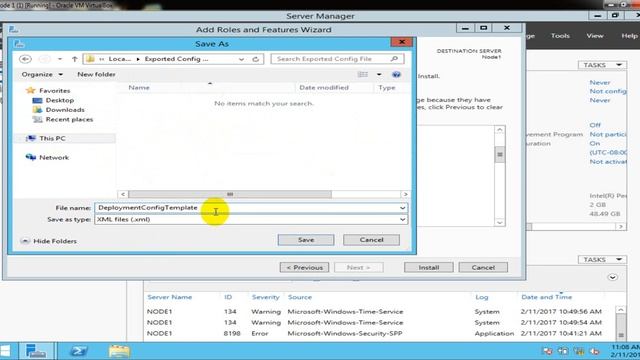
Task: Open the Save as type XML files dropdown
Action: pos(251,220)
